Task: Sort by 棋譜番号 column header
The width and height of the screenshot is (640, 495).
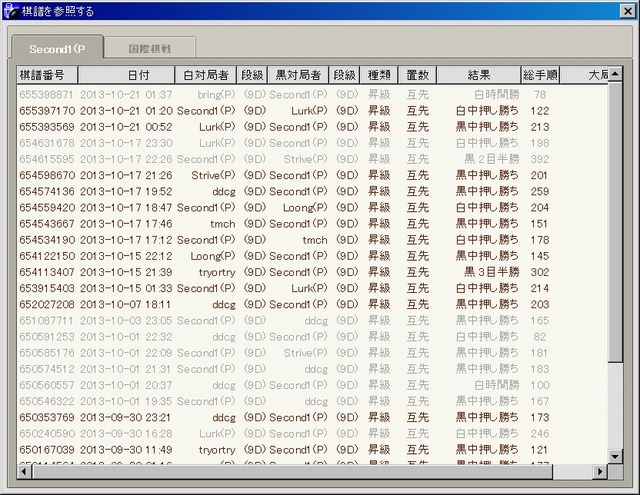Action: [47, 75]
